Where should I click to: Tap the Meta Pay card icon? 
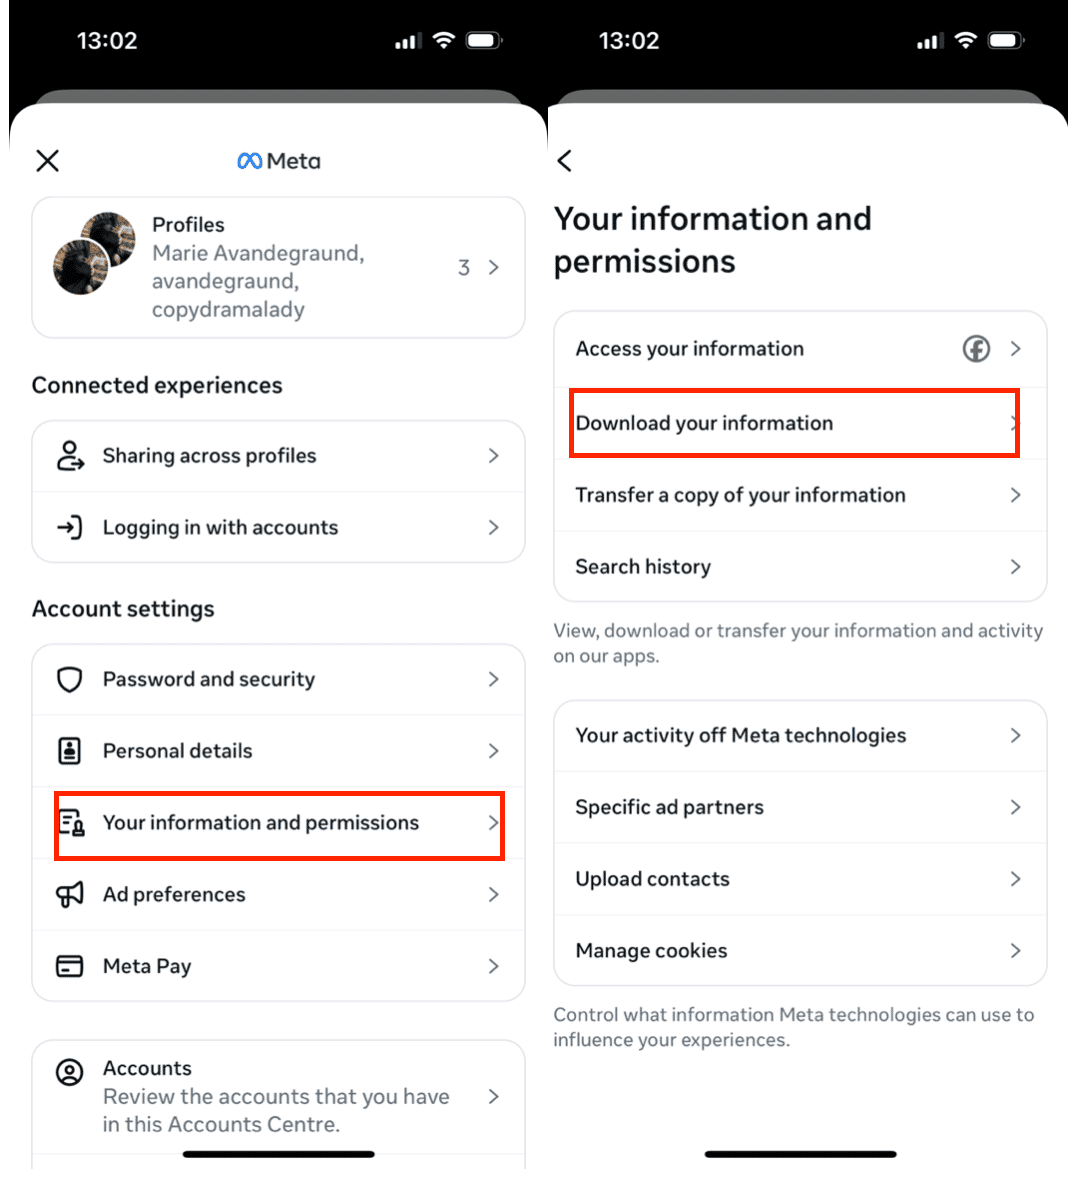tap(69, 966)
